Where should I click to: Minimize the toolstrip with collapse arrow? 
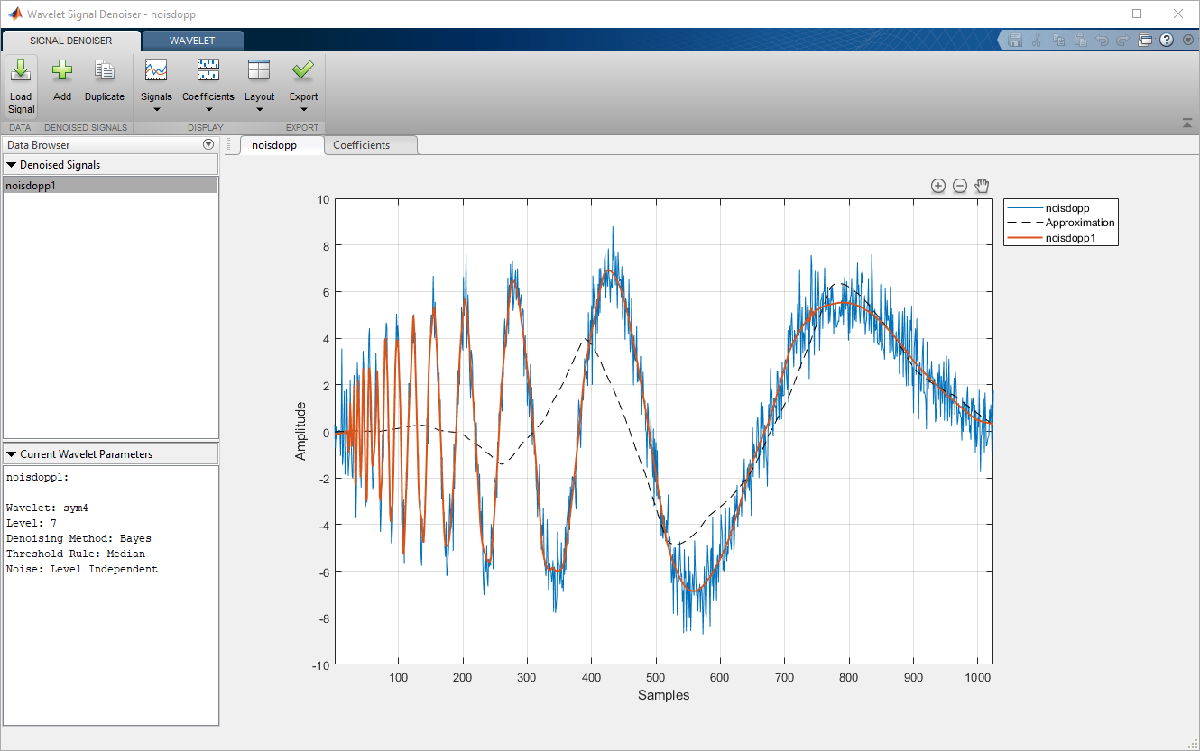click(x=1186, y=123)
